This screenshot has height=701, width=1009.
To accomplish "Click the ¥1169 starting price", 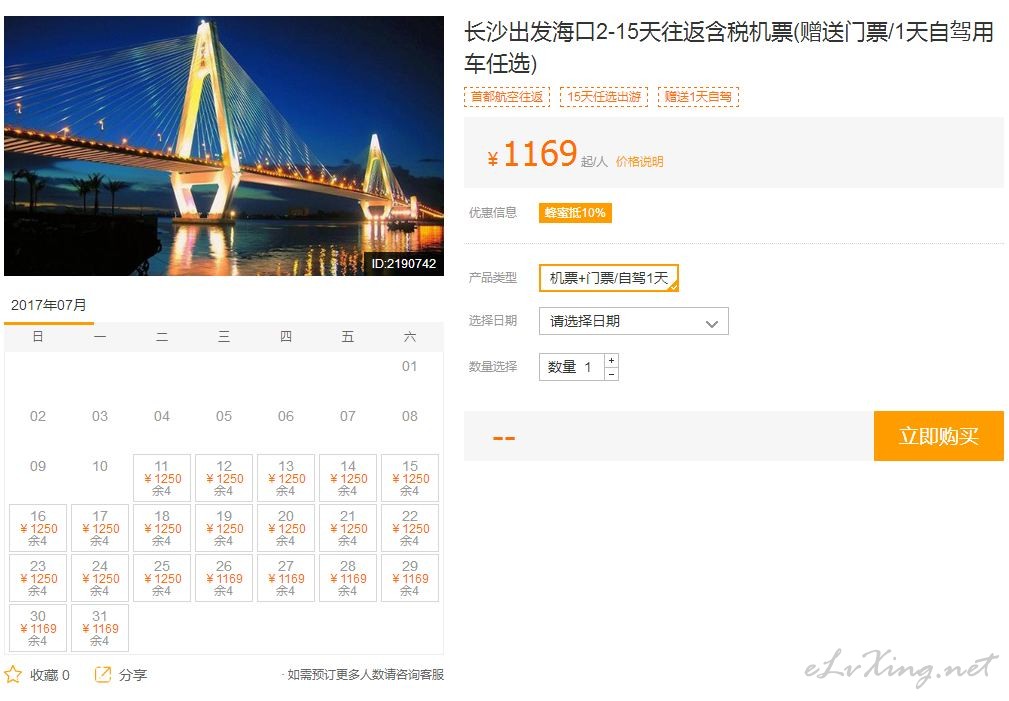I will tap(532, 154).
